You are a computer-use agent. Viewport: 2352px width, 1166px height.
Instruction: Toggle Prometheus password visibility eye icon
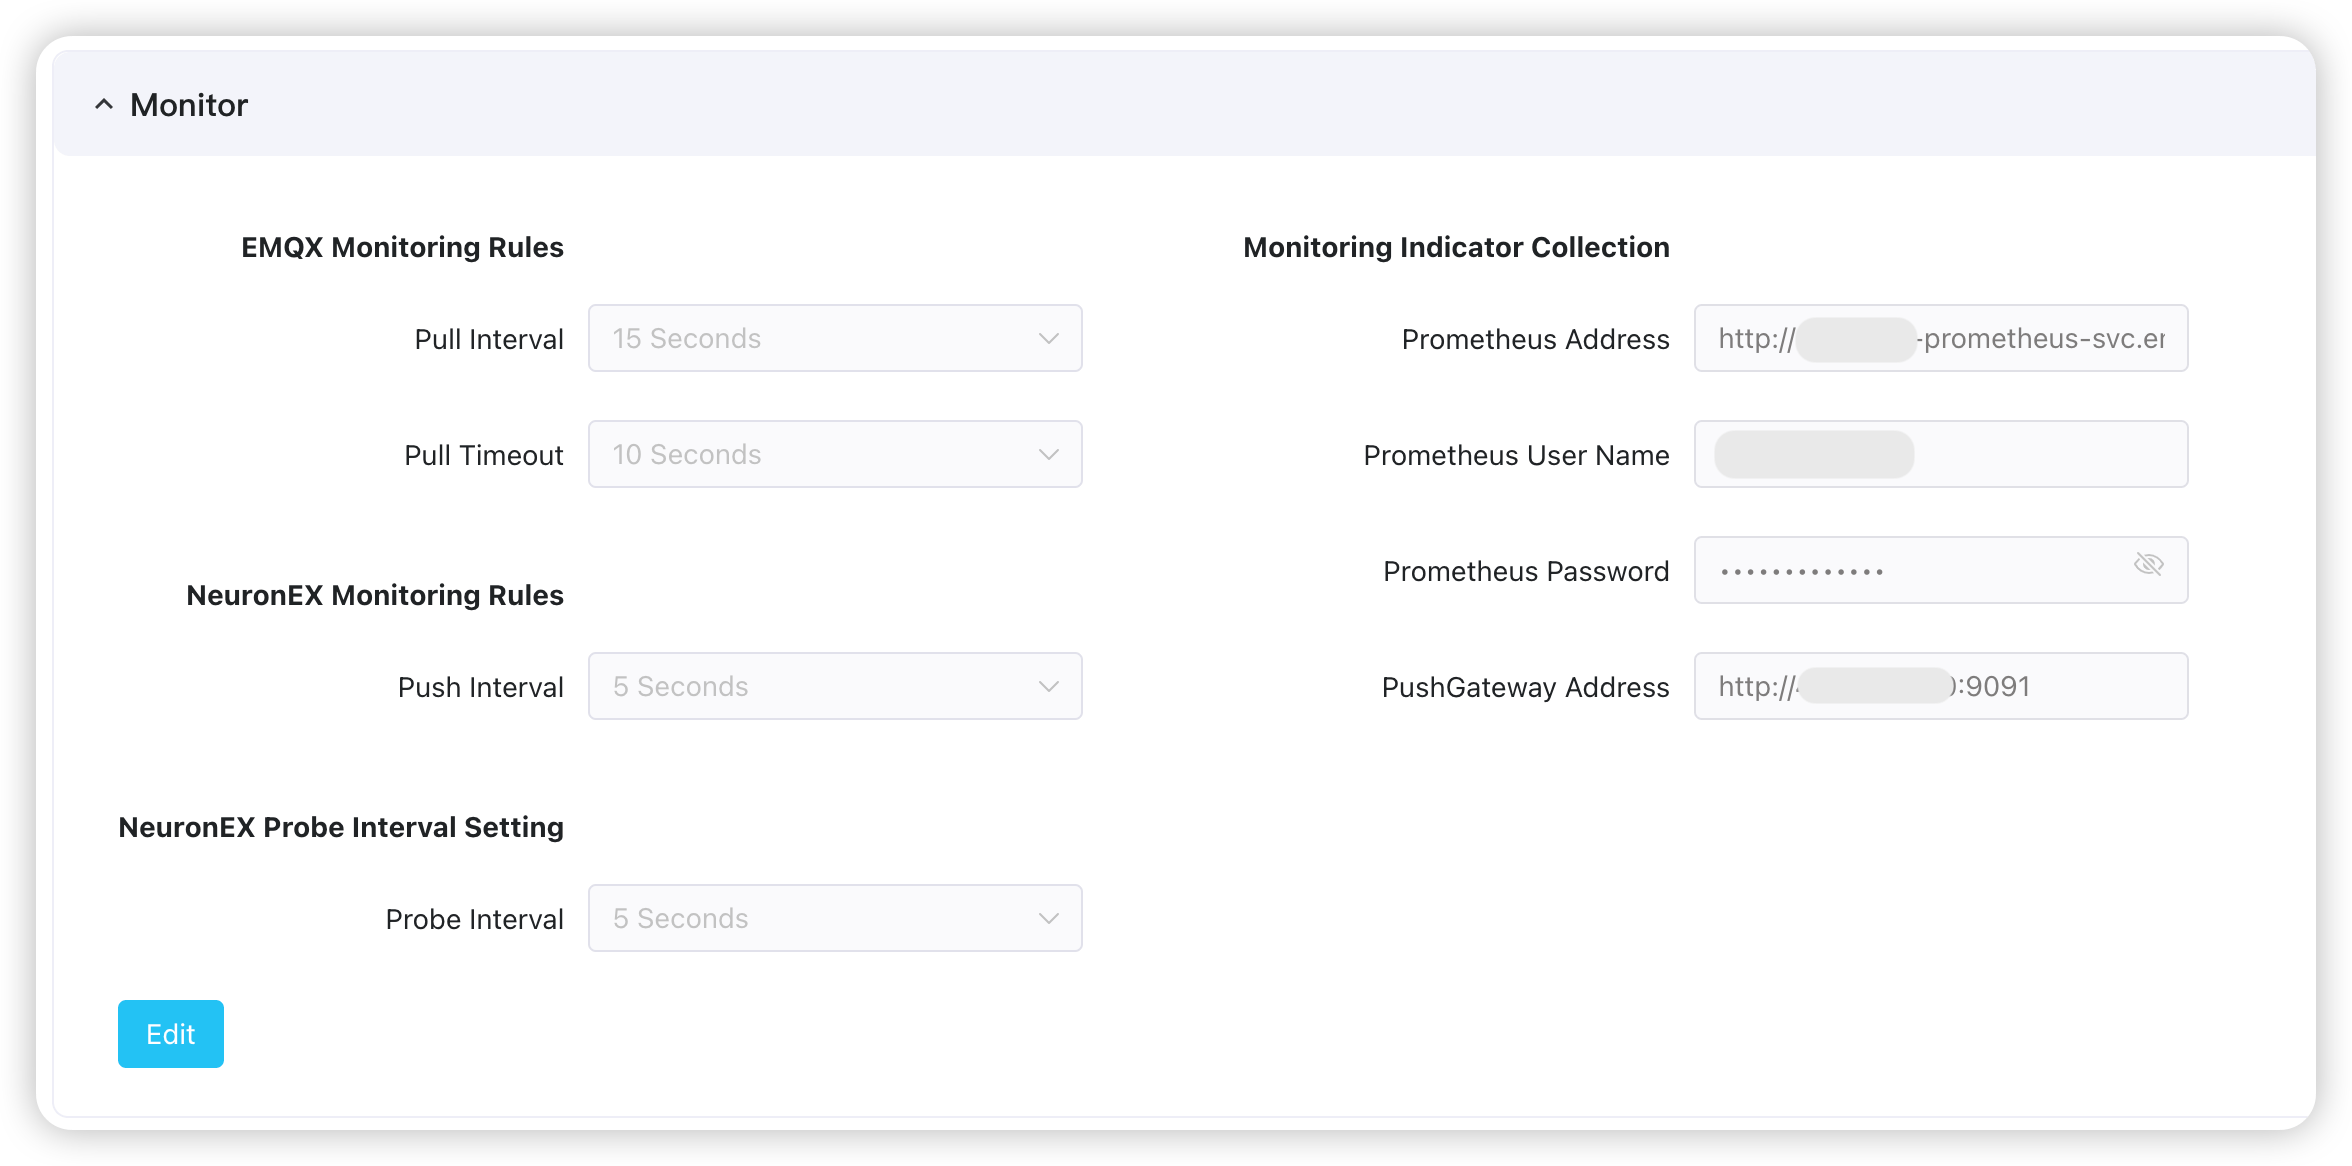point(2148,565)
